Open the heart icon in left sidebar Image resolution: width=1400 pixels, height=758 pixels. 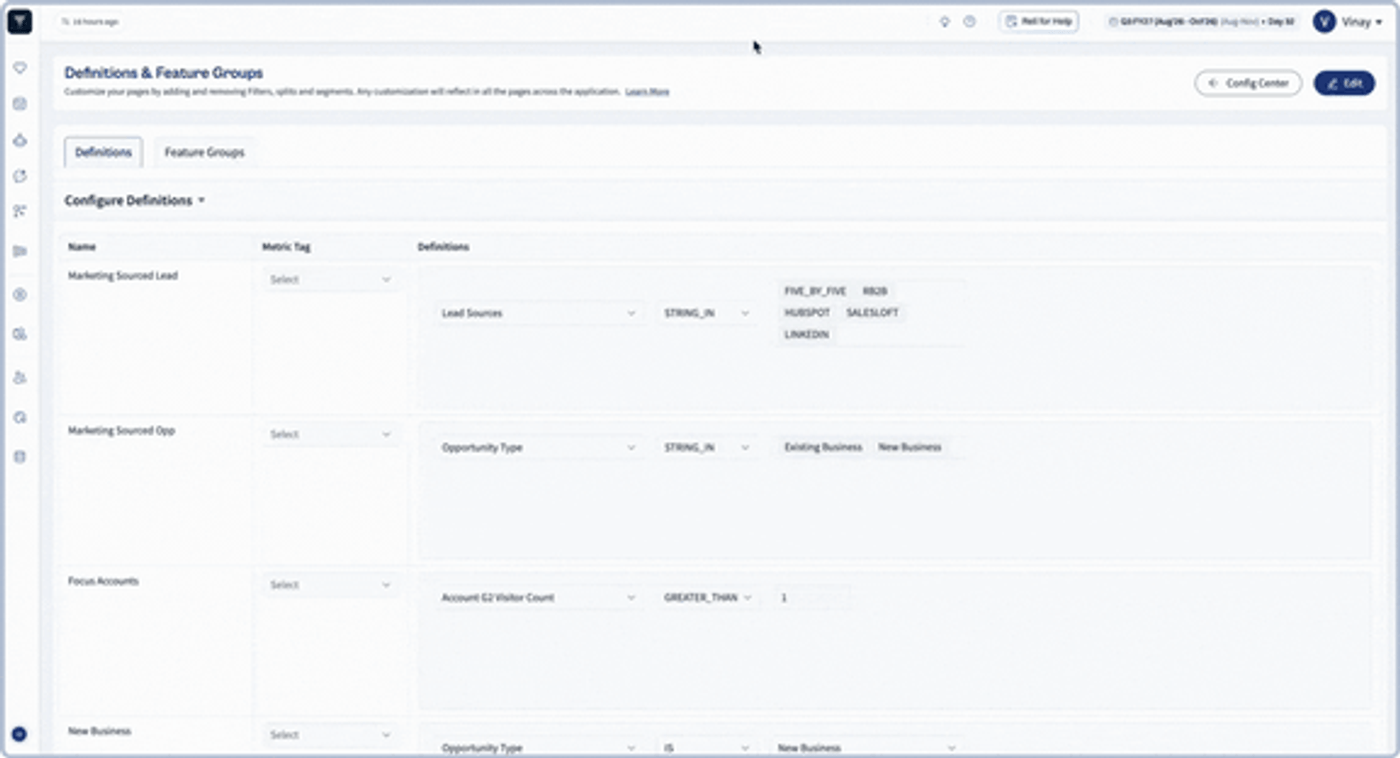click(20, 68)
